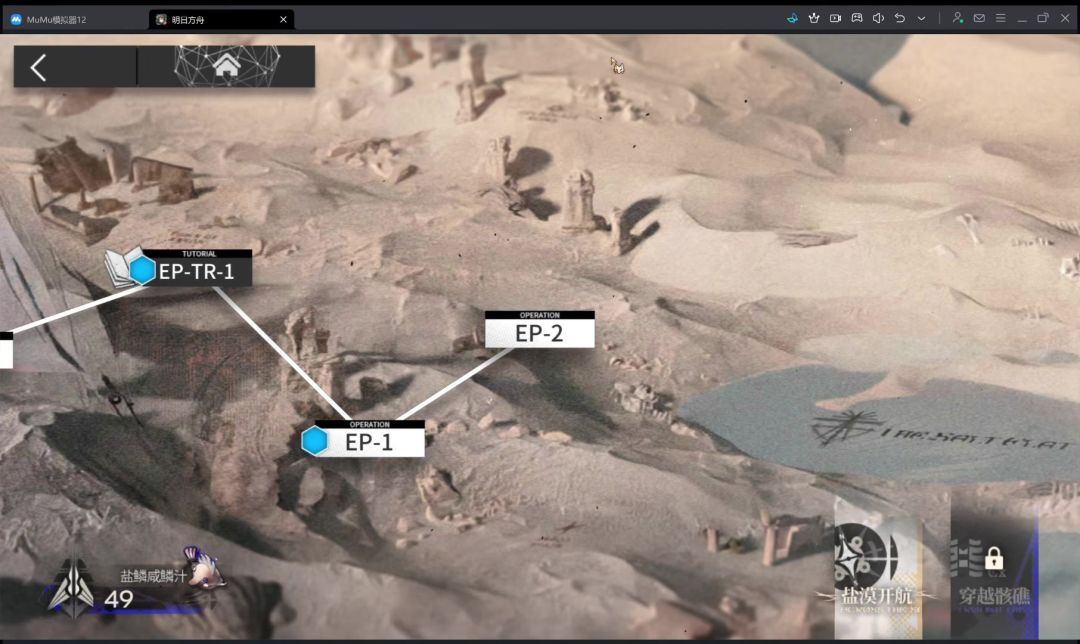Click the partially visible node on left edge
This screenshot has width=1080, height=644.
click(6, 350)
